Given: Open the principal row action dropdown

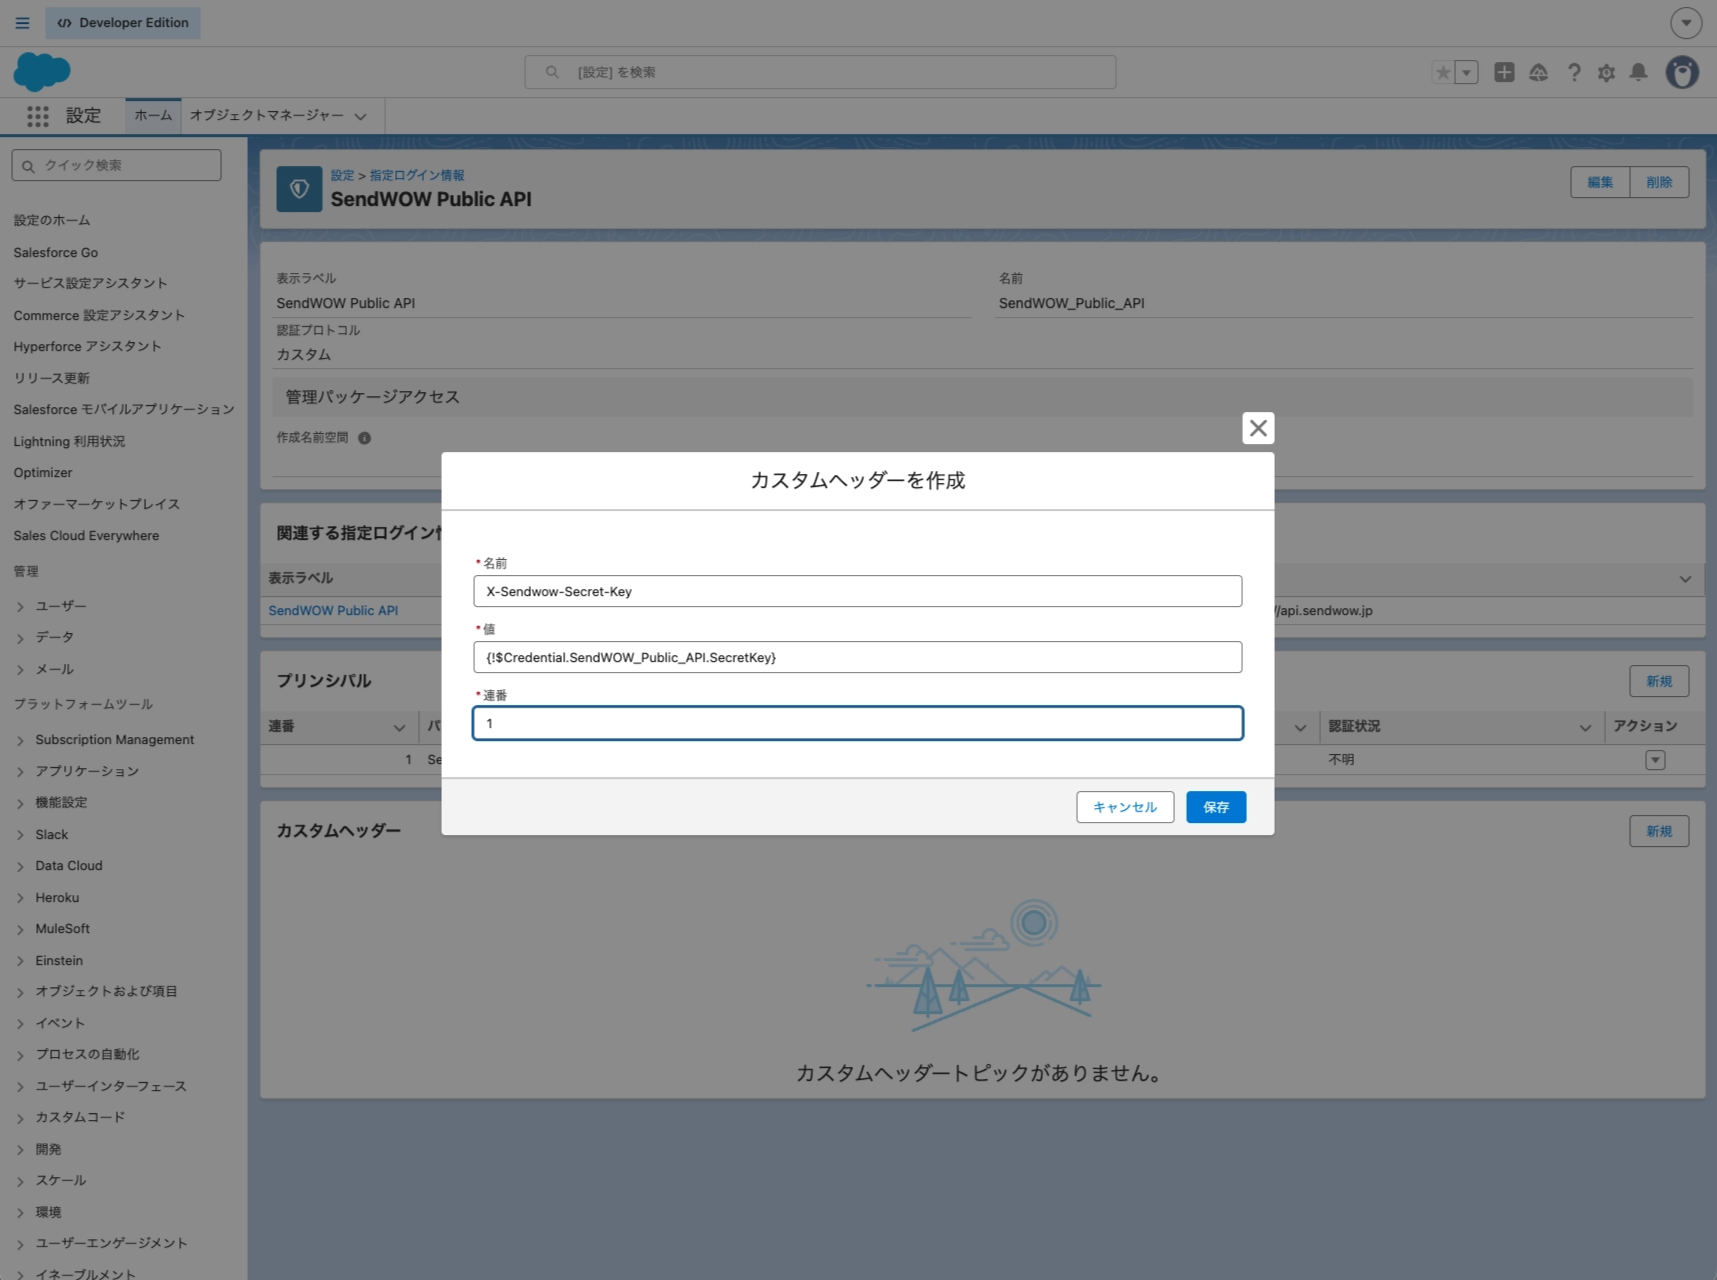Looking at the screenshot, I should [1655, 760].
